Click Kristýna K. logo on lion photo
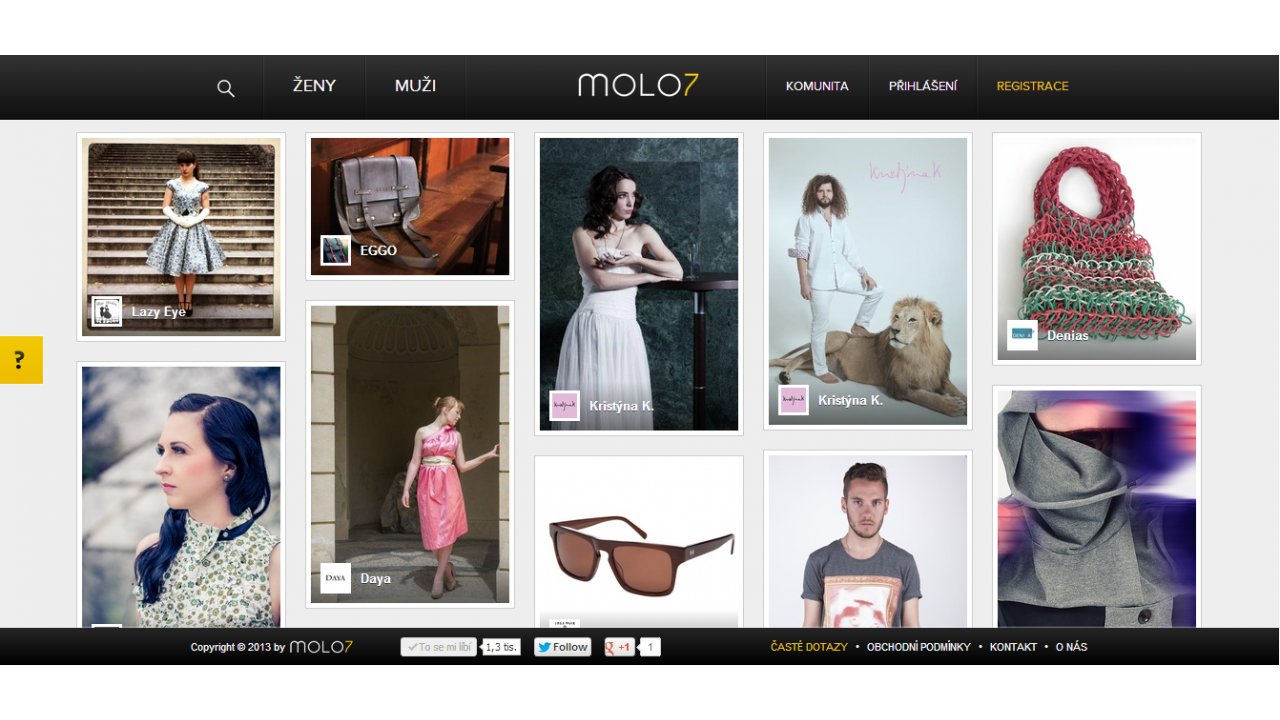This screenshot has height=720, width=1280. coord(793,400)
